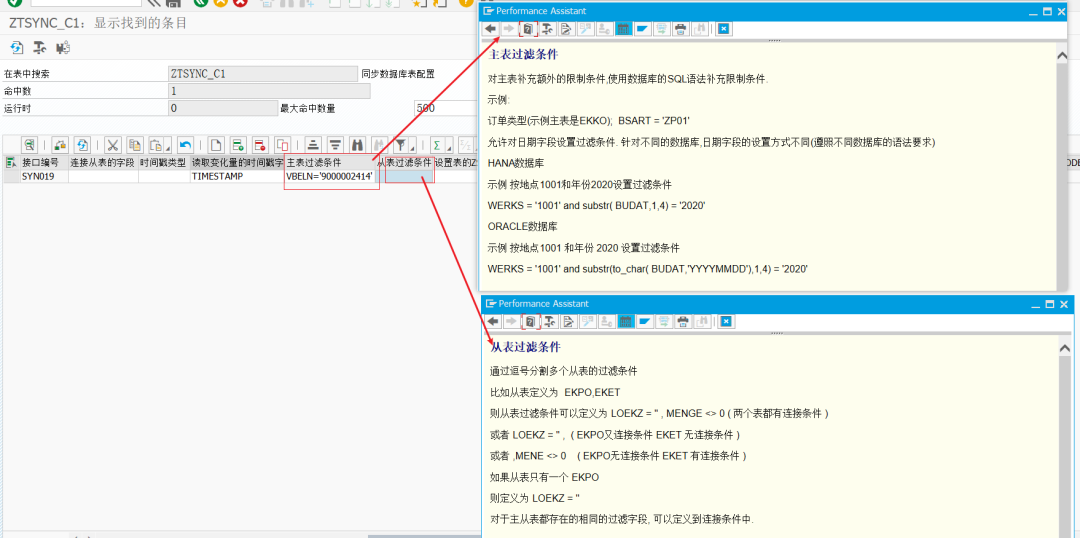Click Edit Documentation in the 主表过滤条件 help window
Screen dimensions: 1080x538
pyautogui.click(x=566, y=29)
